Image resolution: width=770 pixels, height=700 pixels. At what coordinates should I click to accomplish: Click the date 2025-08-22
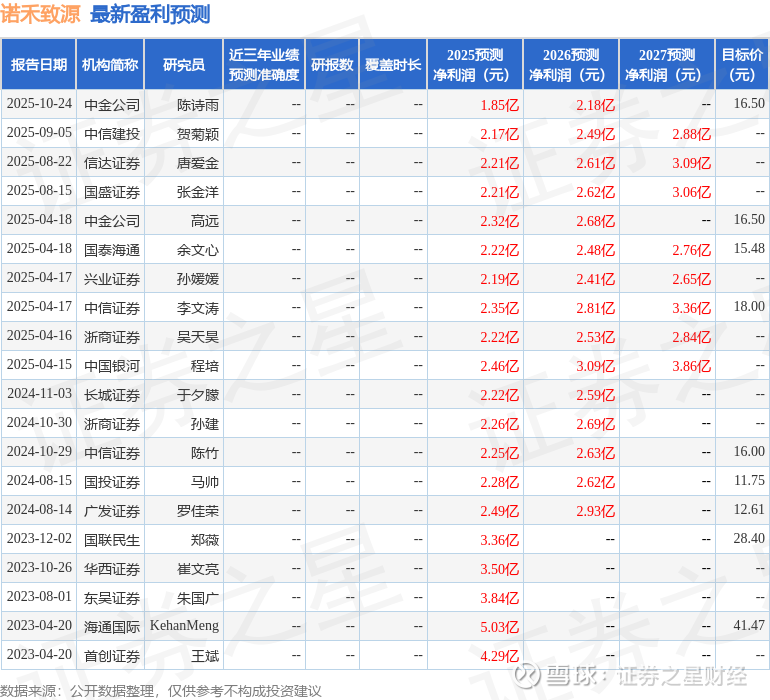39,162
